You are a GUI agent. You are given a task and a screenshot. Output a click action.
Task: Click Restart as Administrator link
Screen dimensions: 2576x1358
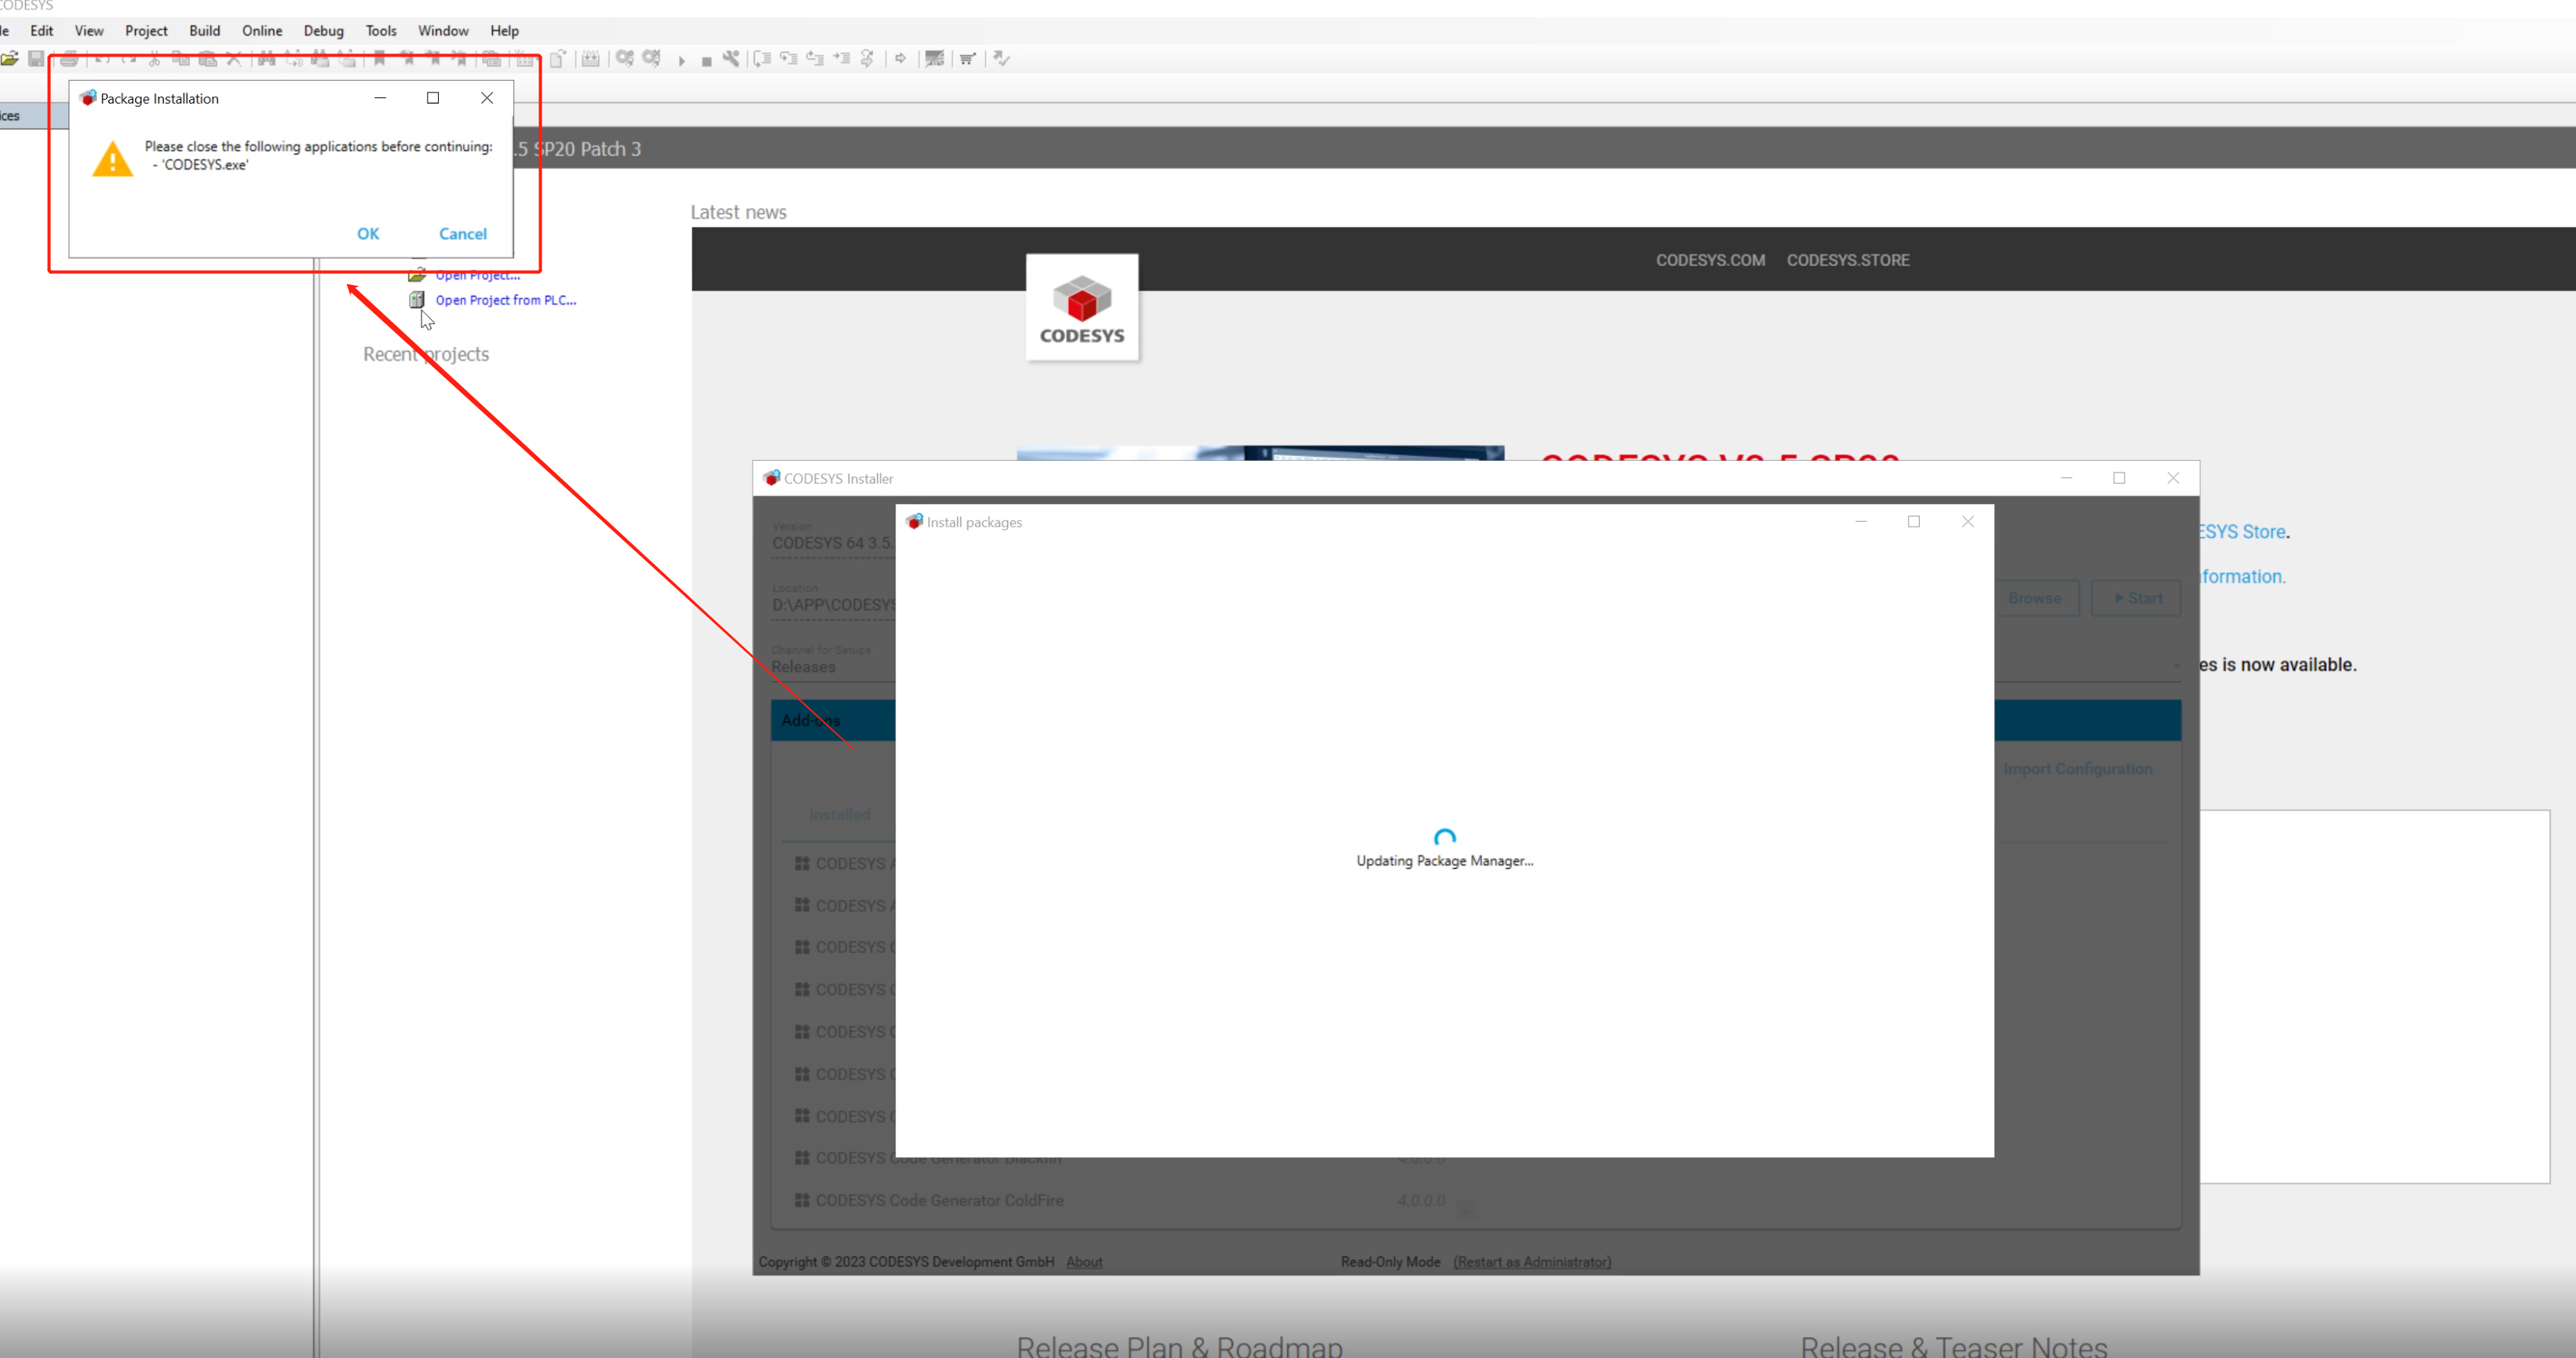[1532, 1262]
